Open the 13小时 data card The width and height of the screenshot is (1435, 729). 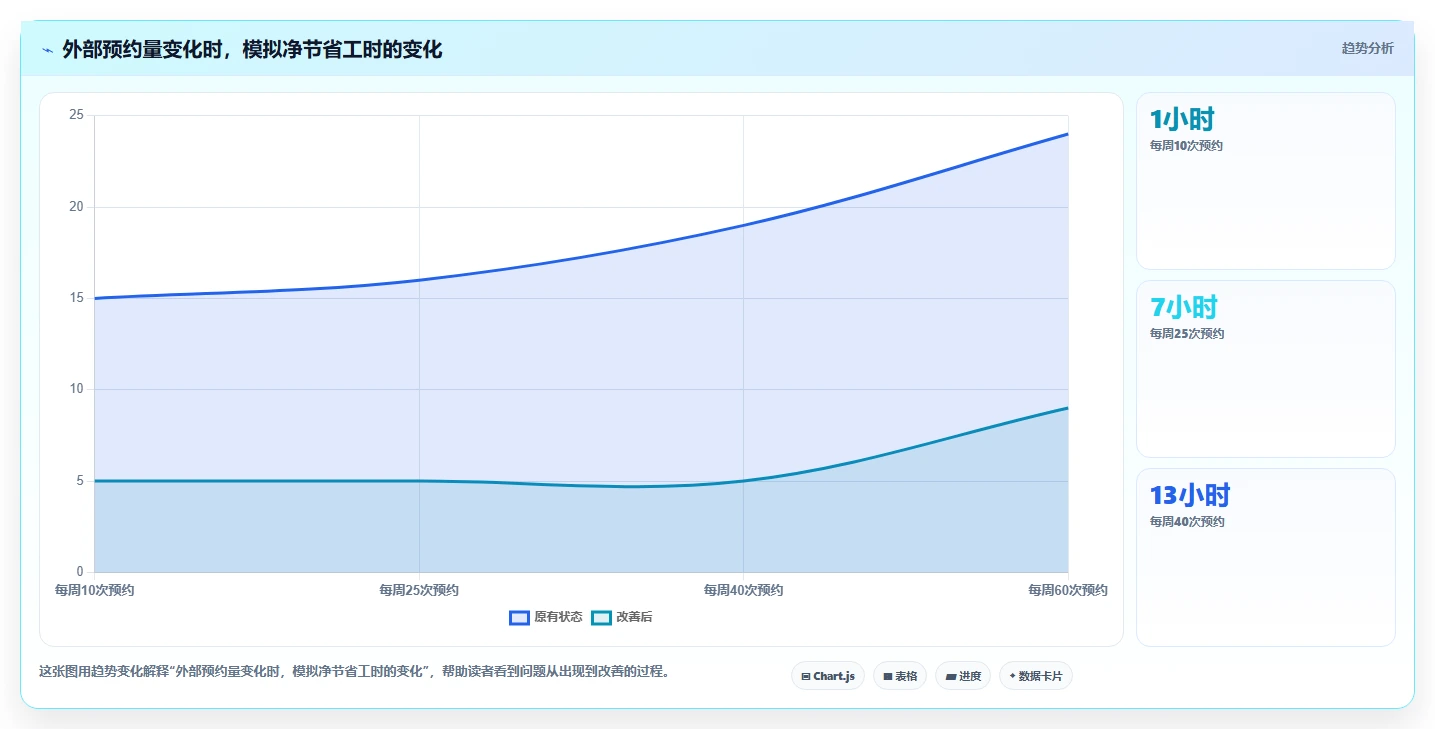(1265, 557)
